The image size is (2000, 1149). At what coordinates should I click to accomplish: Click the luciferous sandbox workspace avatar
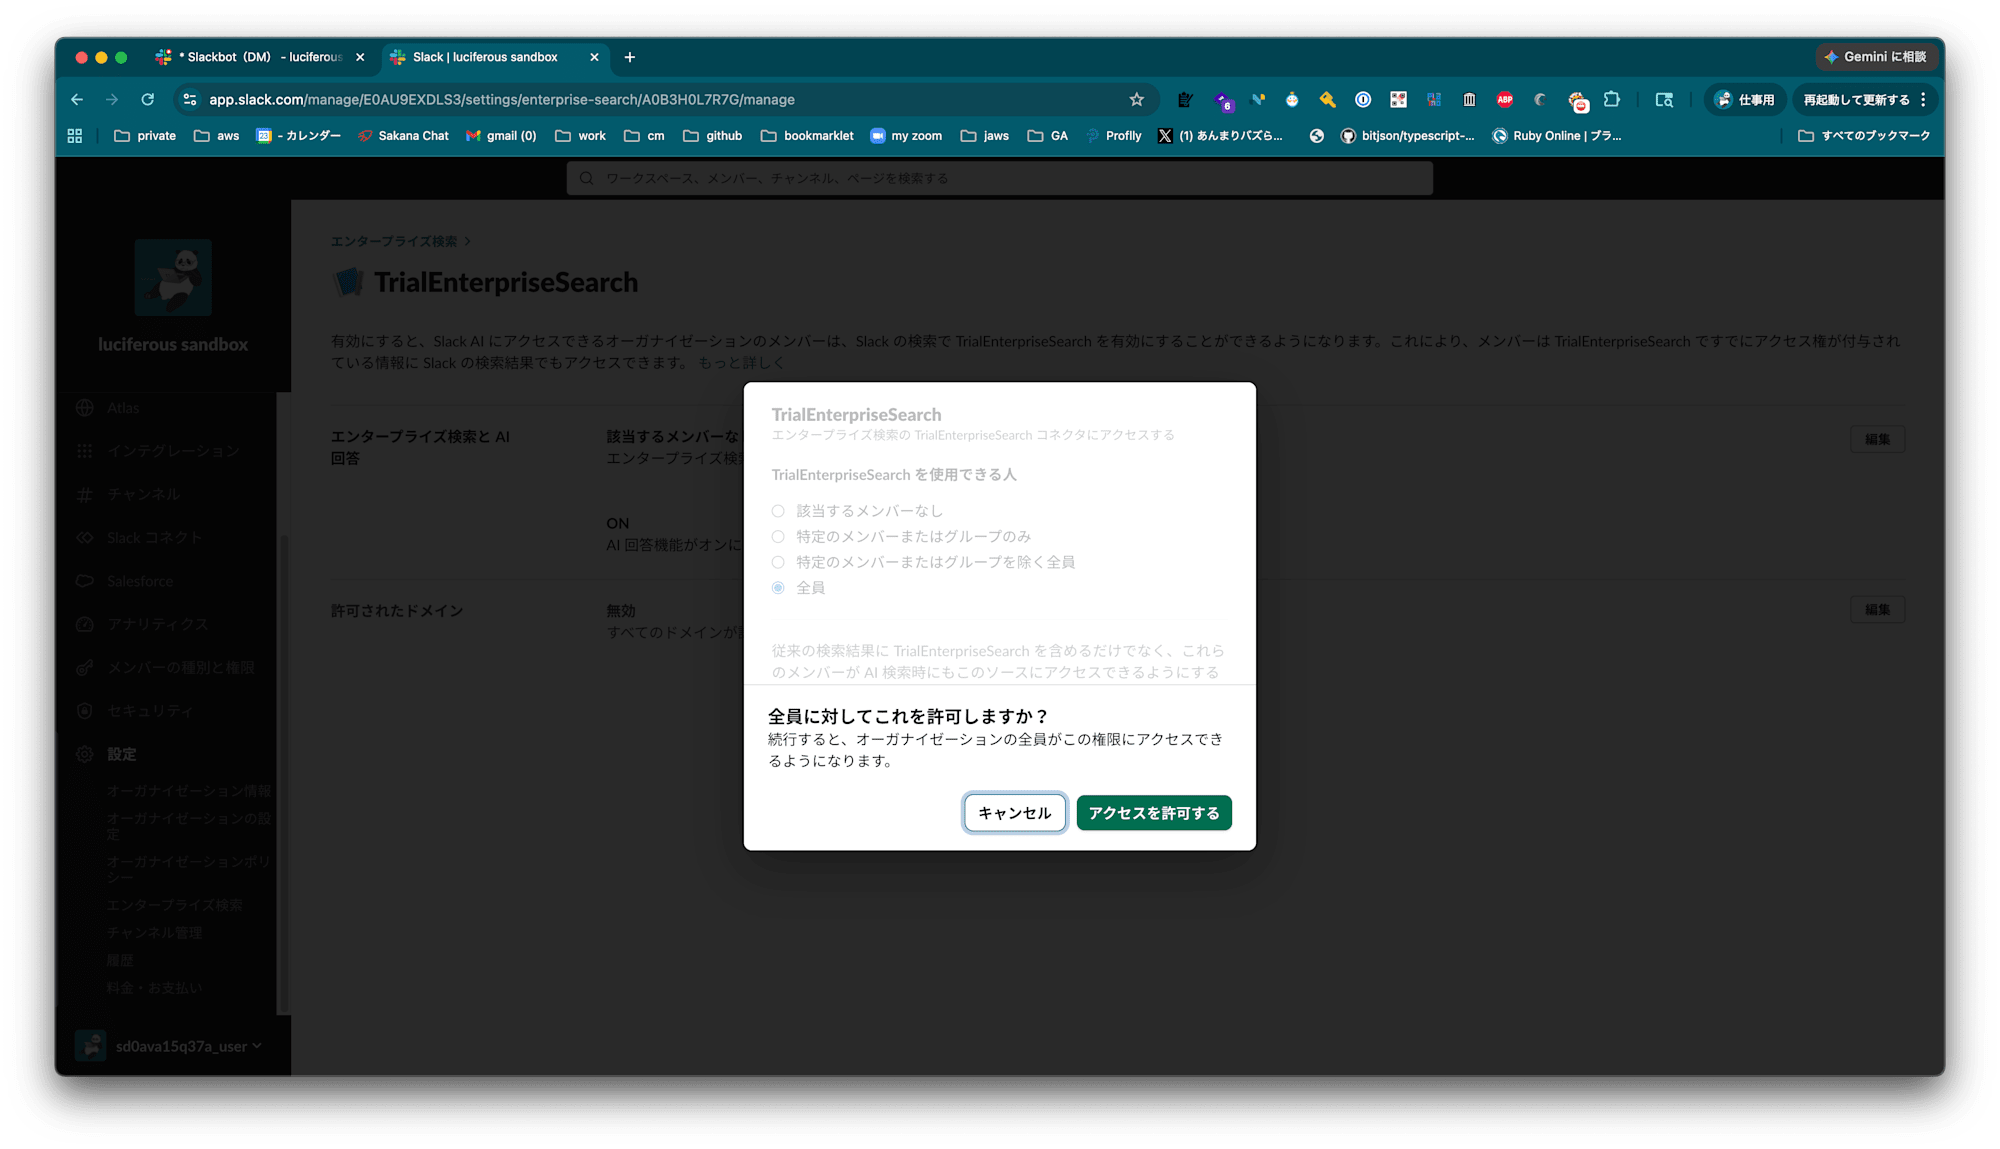tap(173, 277)
